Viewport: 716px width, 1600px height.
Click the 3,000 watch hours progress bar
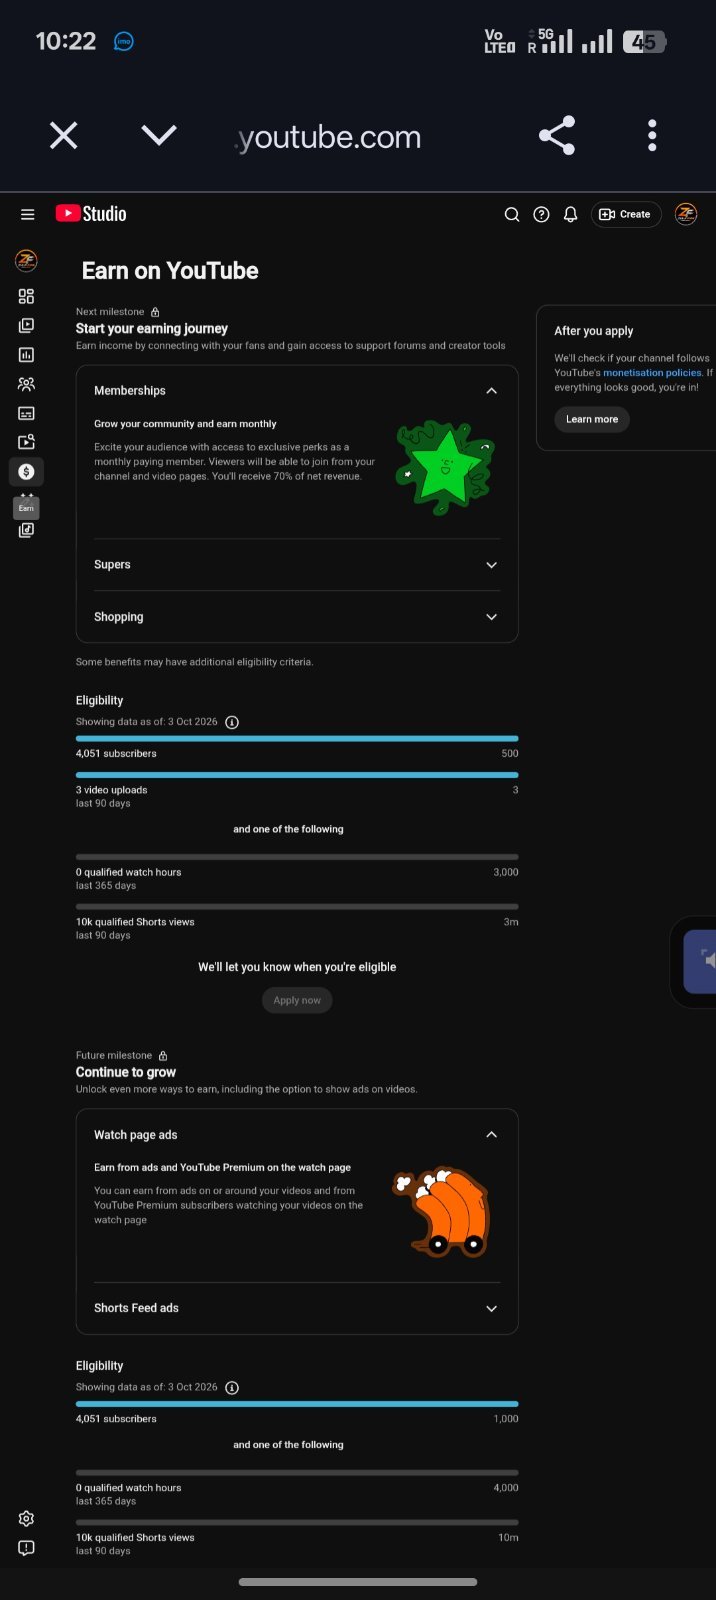[297, 857]
